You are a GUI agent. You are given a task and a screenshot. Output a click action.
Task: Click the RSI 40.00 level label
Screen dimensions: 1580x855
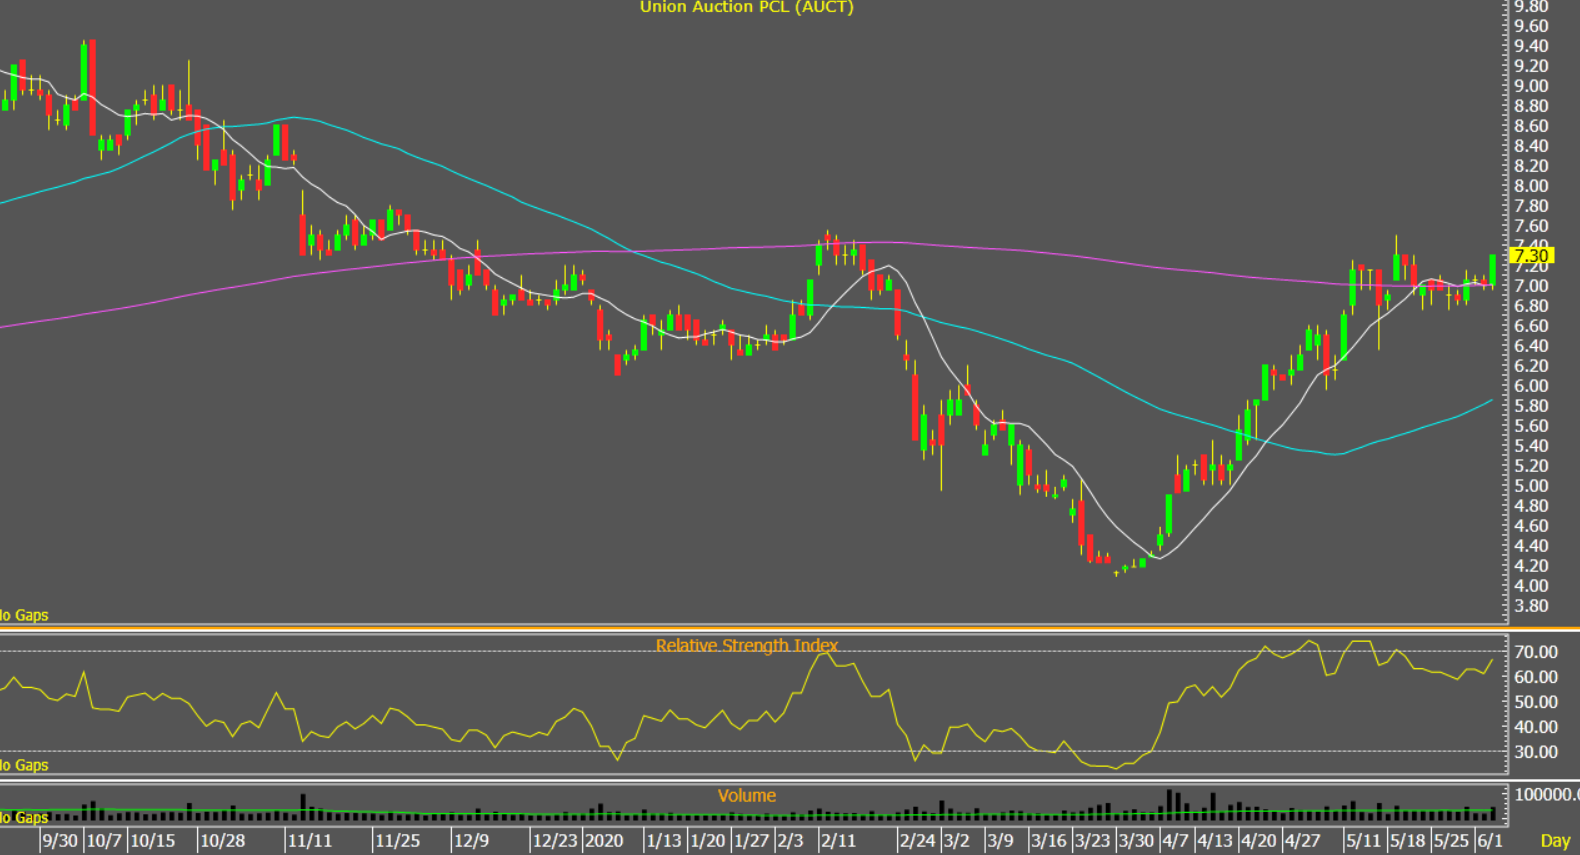coord(1536,727)
